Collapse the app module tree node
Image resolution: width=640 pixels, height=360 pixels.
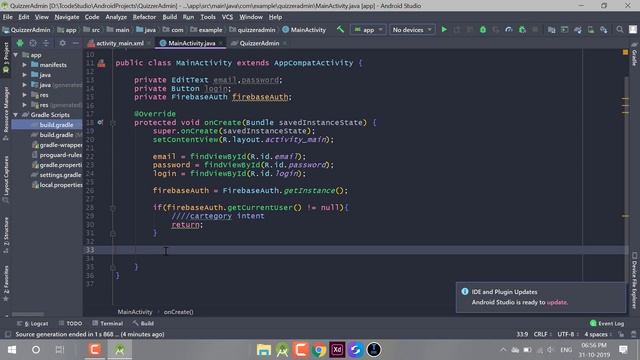tap(16, 55)
